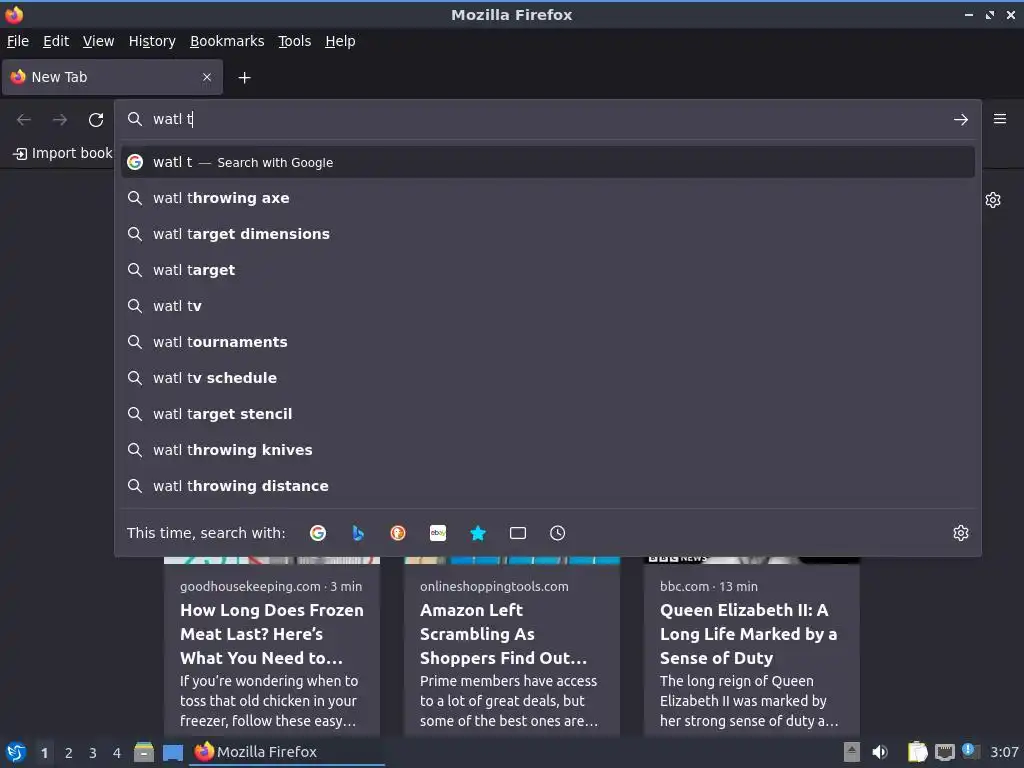Switch to workspace 3 in taskbar
The width and height of the screenshot is (1024, 768).
click(x=93, y=753)
